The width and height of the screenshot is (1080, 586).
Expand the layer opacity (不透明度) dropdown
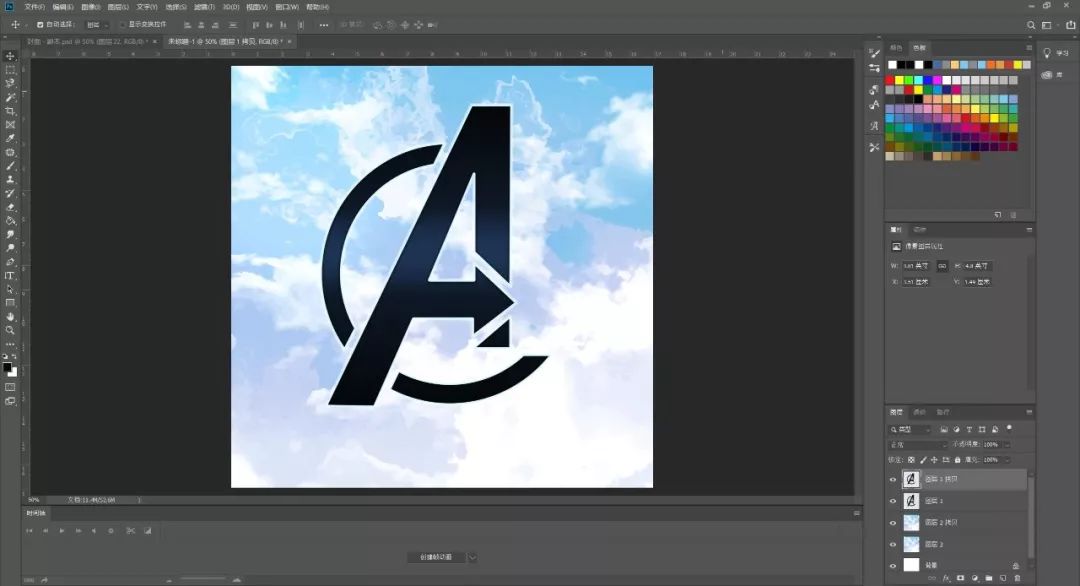click(x=1006, y=444)
